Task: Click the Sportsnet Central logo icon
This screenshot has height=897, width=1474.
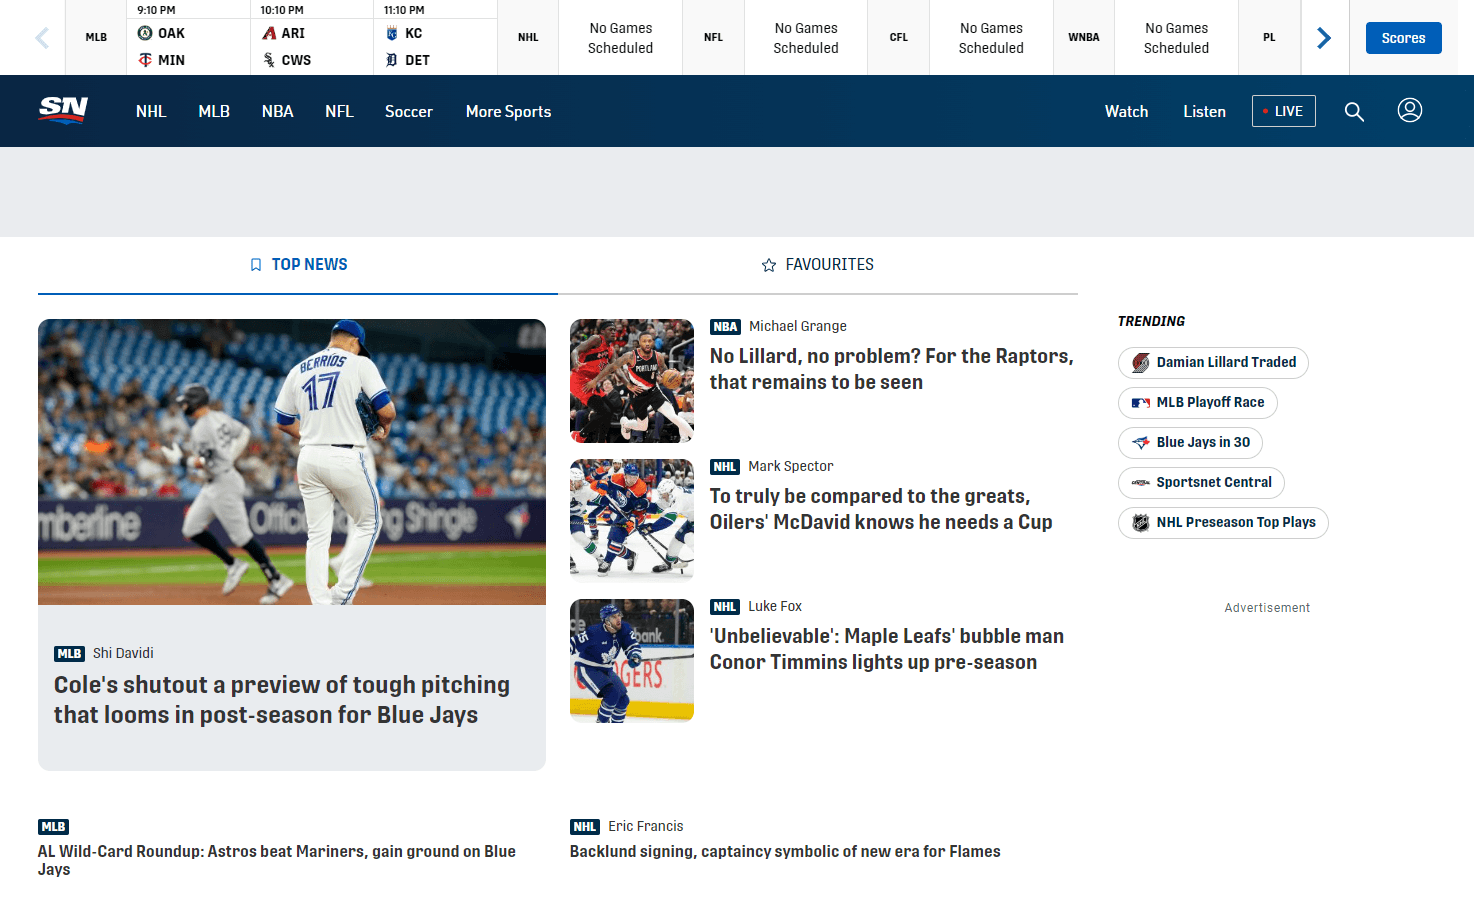Action: point(1141,483)
